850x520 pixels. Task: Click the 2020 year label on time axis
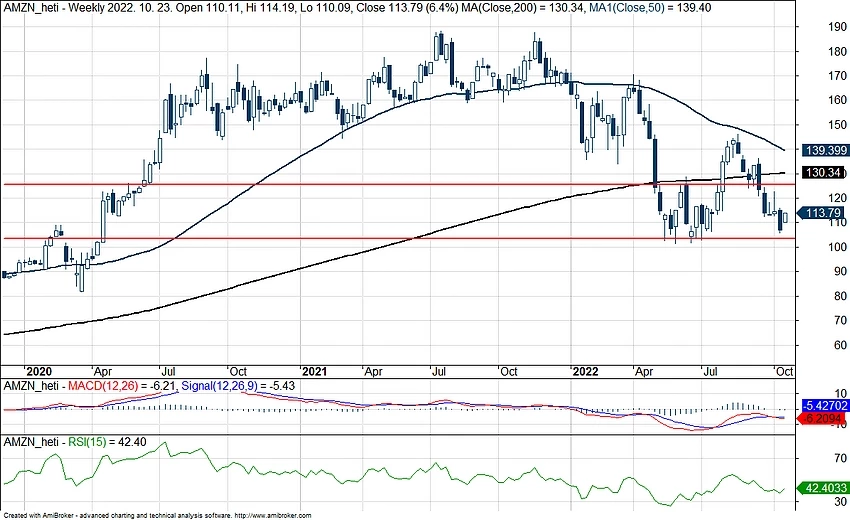[x=39, y=371]
